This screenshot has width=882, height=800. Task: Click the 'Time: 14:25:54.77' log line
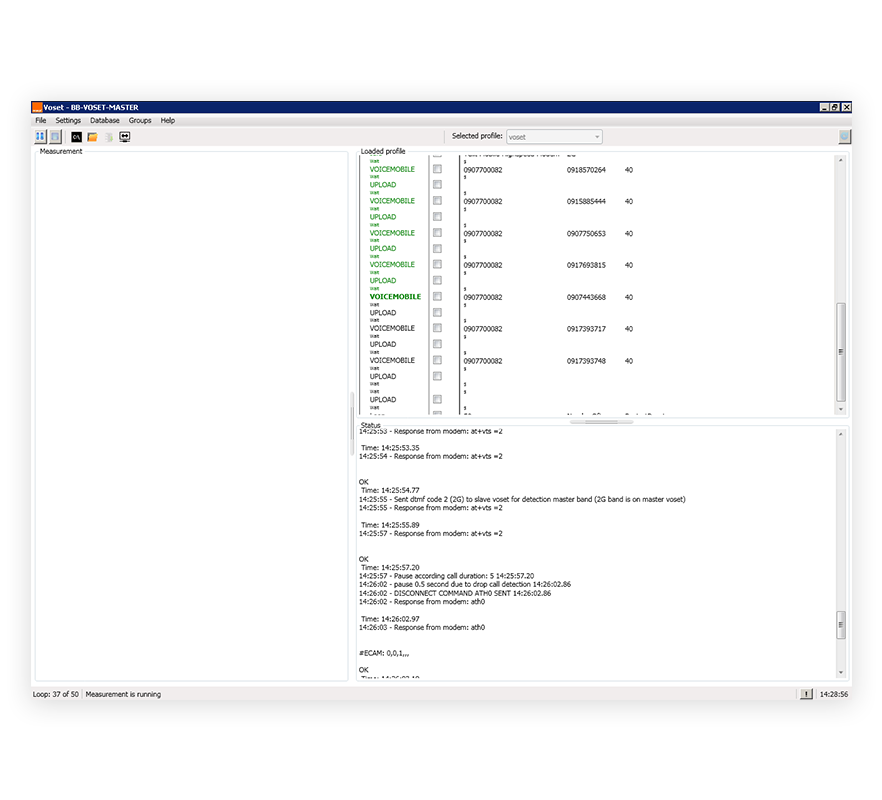[x=390, y=490]
